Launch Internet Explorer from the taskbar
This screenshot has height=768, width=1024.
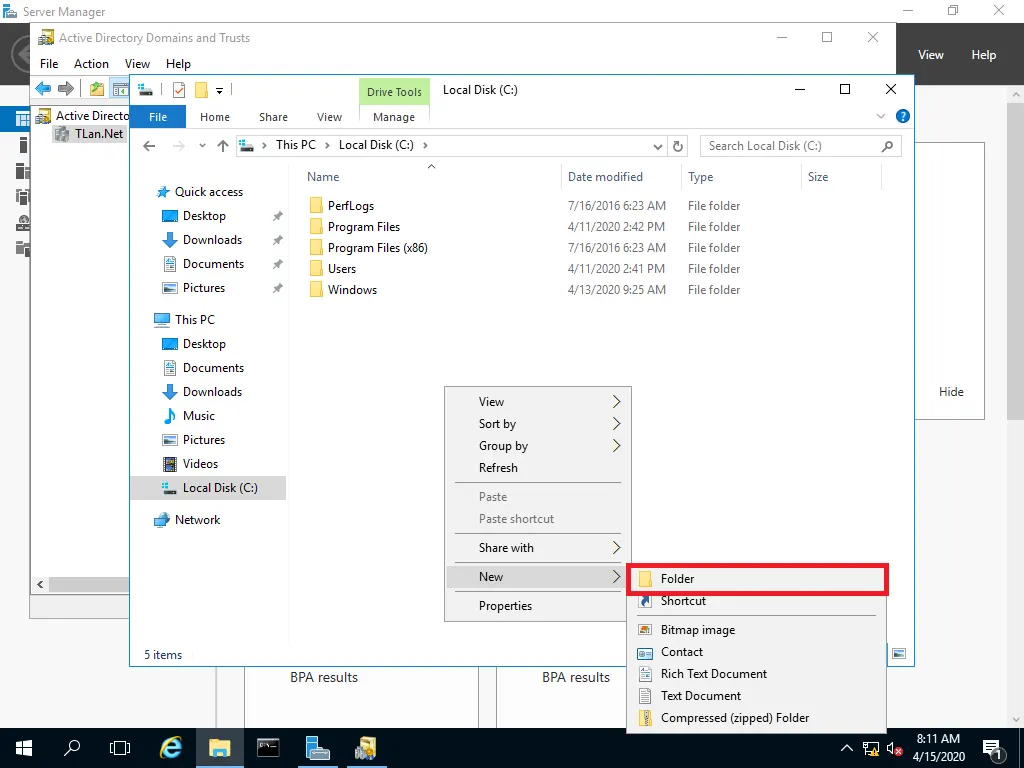[171, 748]
